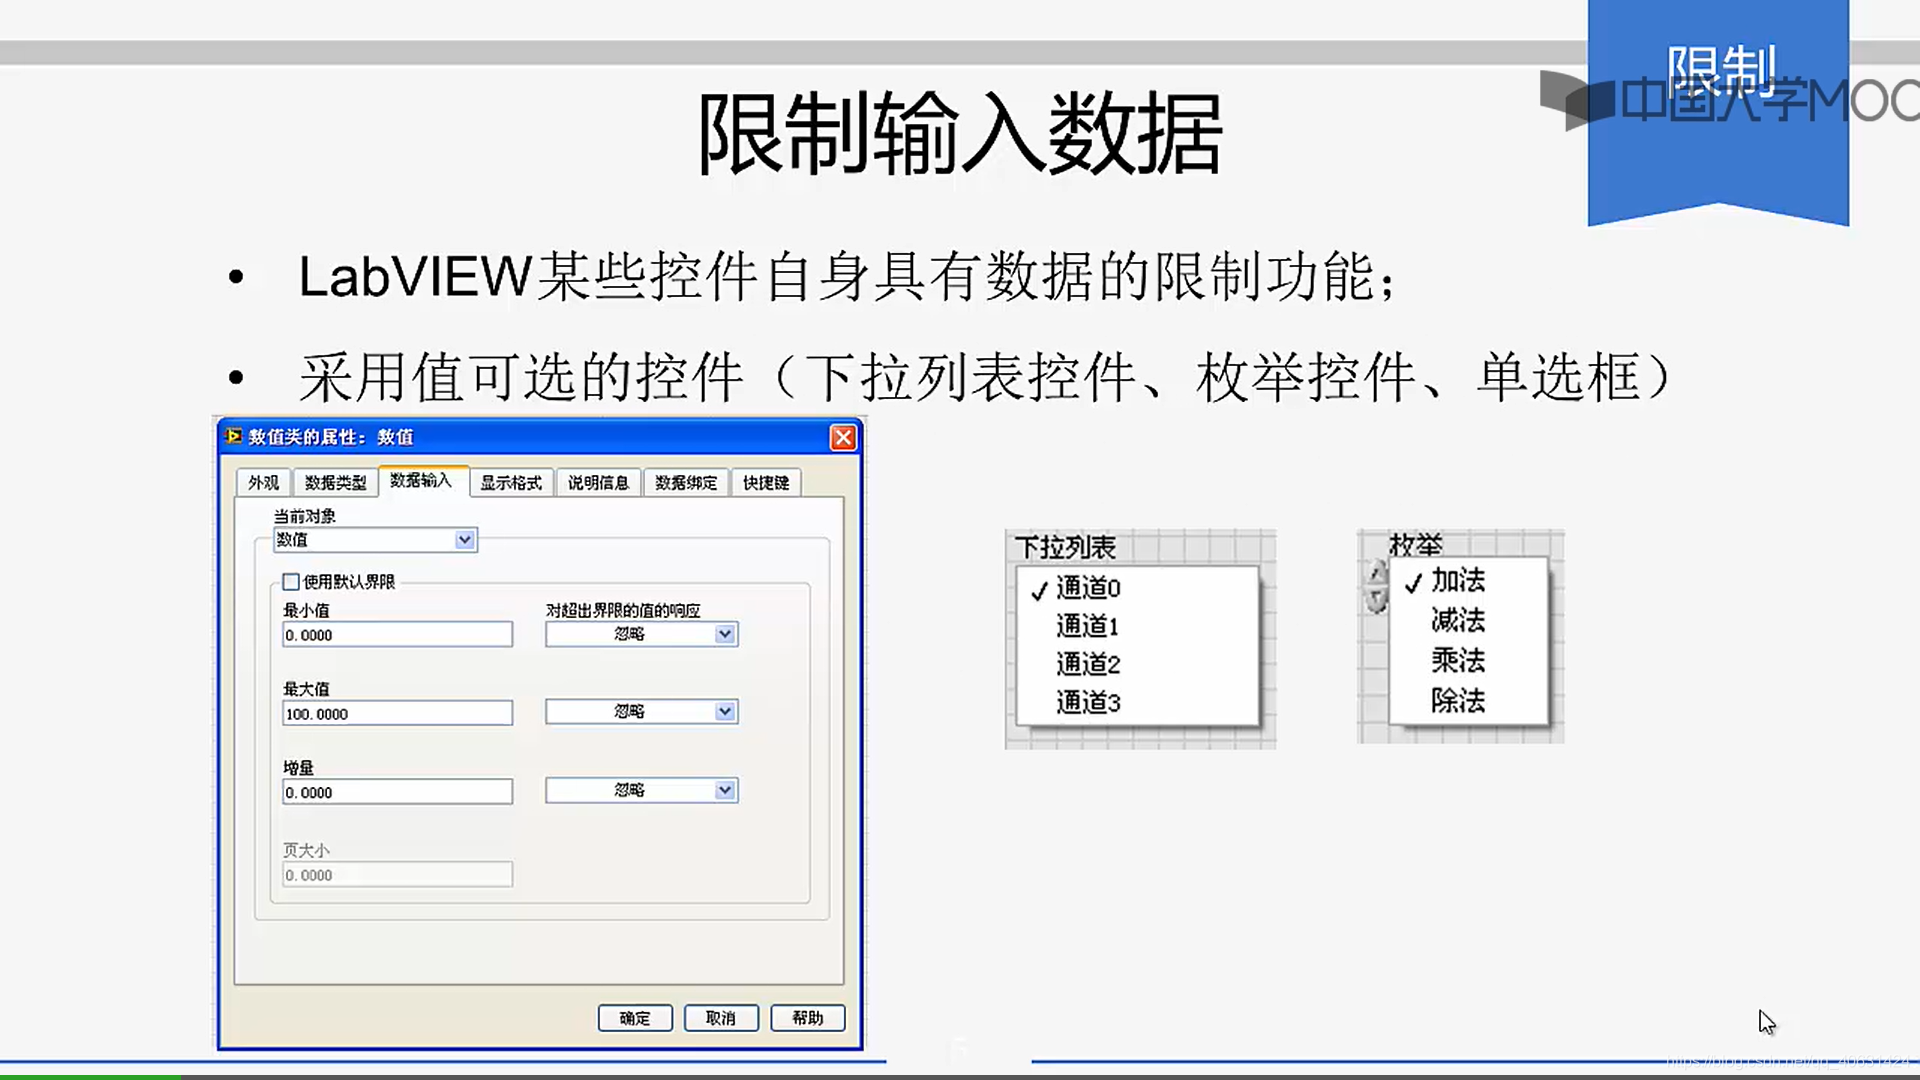This screenshot has width=1920, height=1080.
Task: Click the 最小值 input field
Action: (x=398, y=634)
